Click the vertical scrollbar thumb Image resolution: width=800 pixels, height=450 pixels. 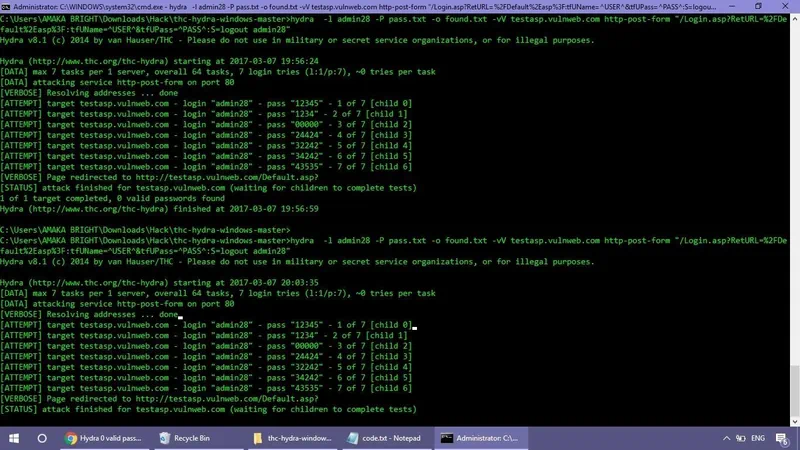[795, 390]
